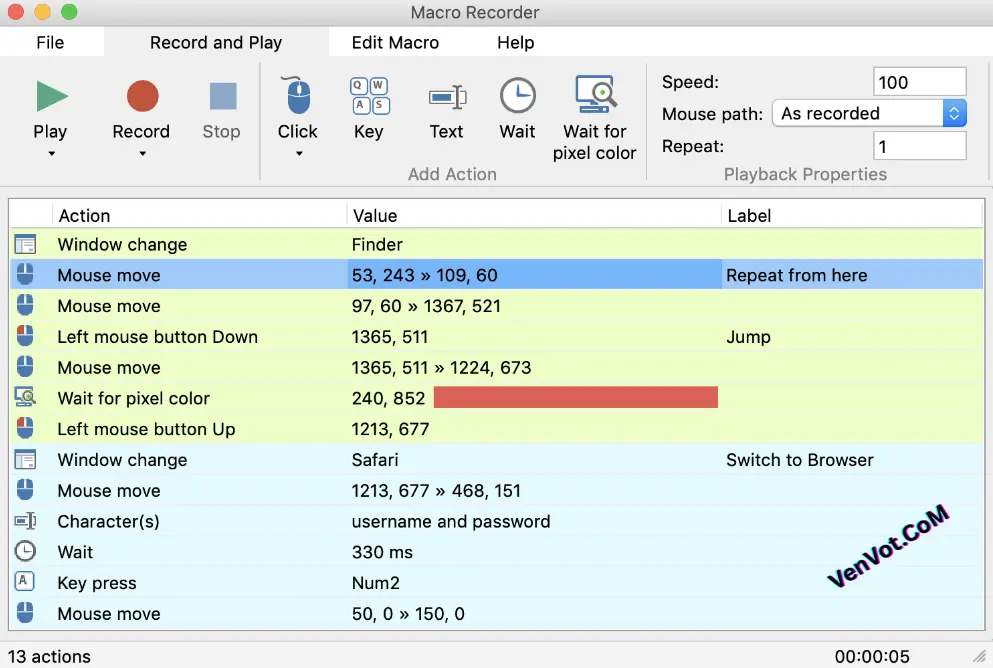Viewport: 993px width, 668px height.
Task: Click the mouse icon beside 50, 0 » 150, 0
Action: [25, 613]
